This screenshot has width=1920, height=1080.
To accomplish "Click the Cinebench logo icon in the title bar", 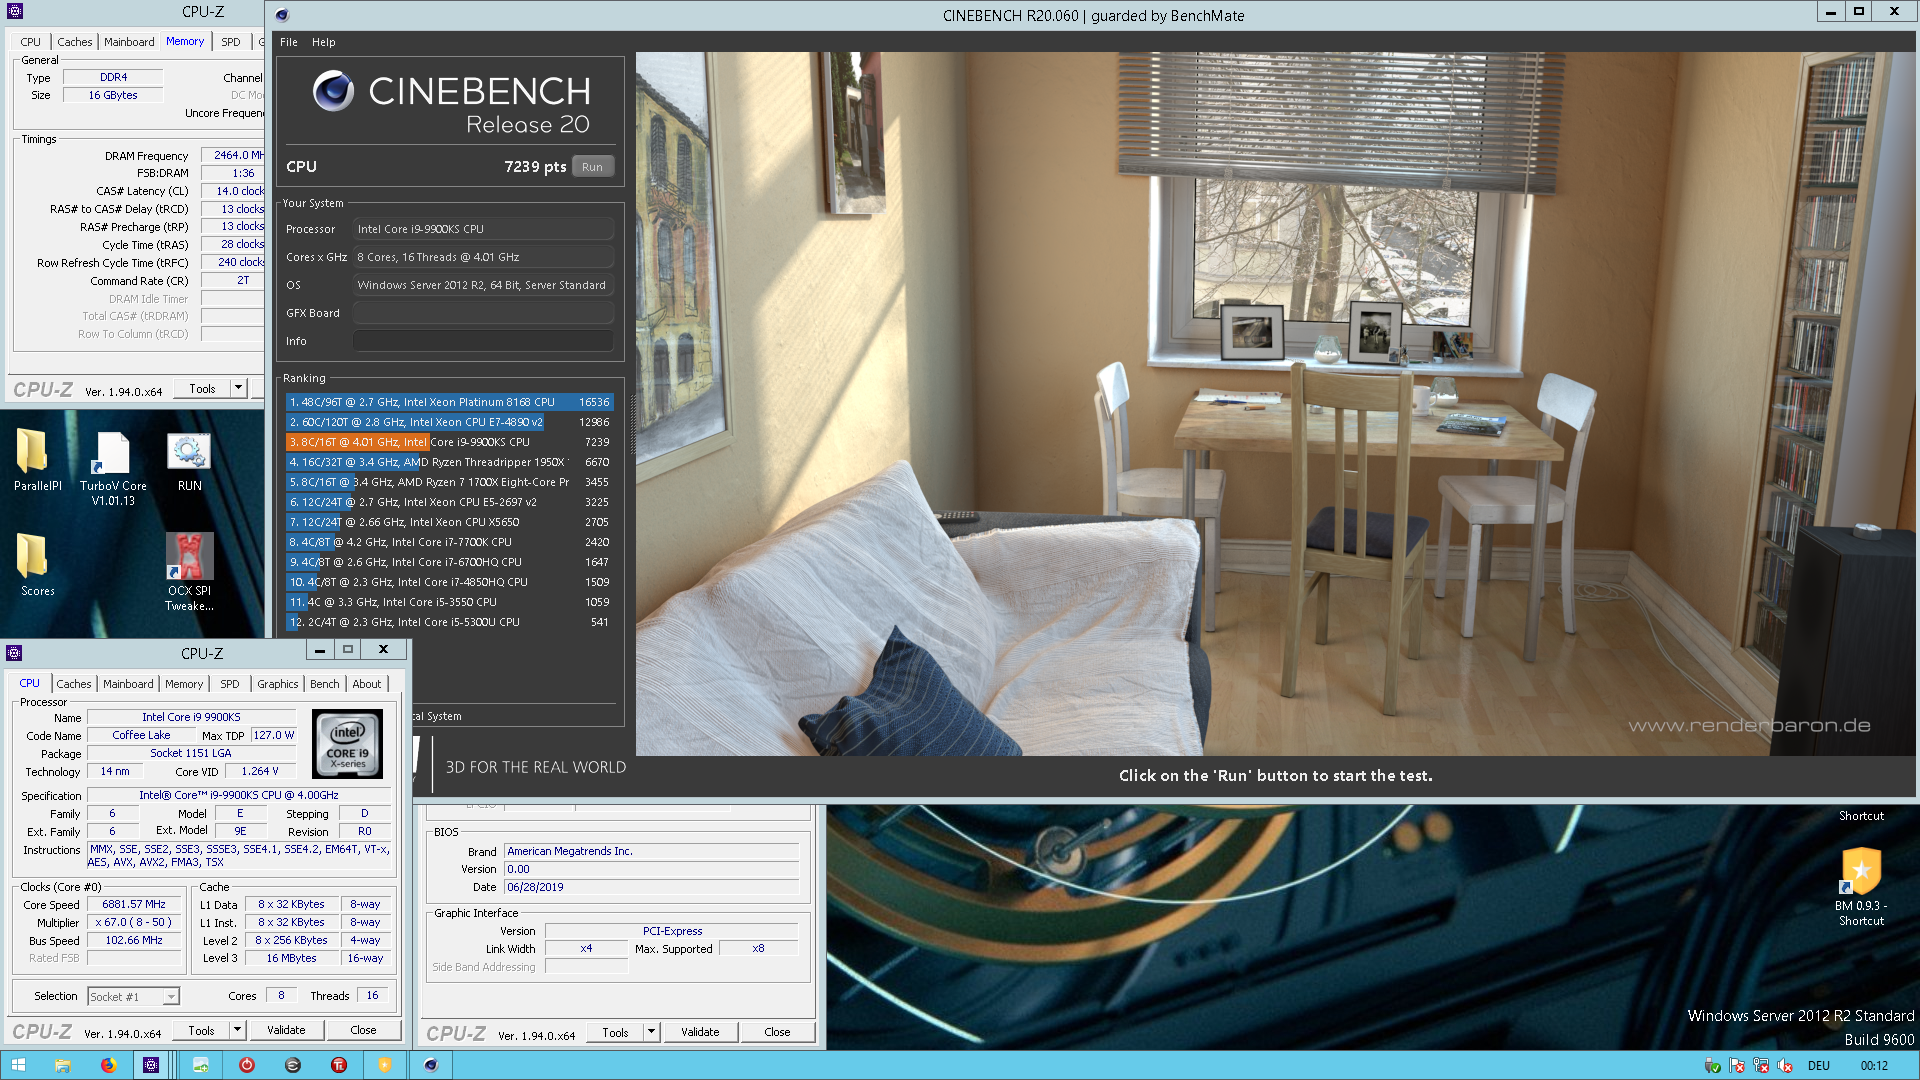I will [x=282, y=15].
